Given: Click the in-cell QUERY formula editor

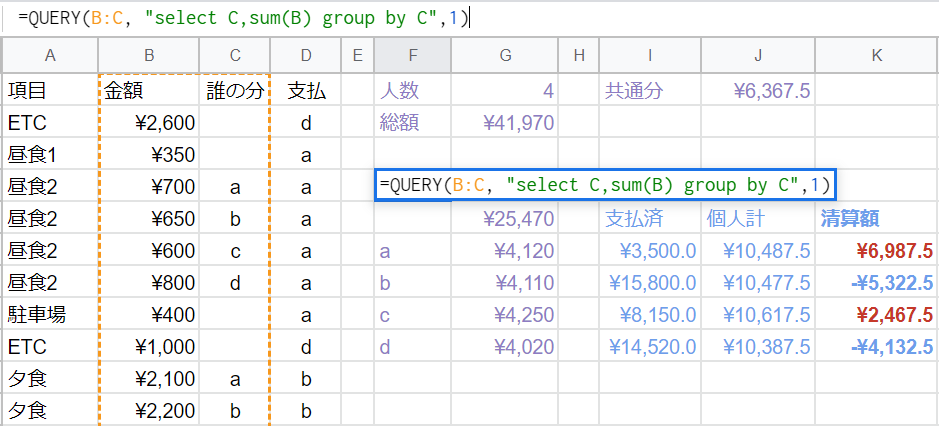Looking at the screenshot, I should tap(605, 185).
